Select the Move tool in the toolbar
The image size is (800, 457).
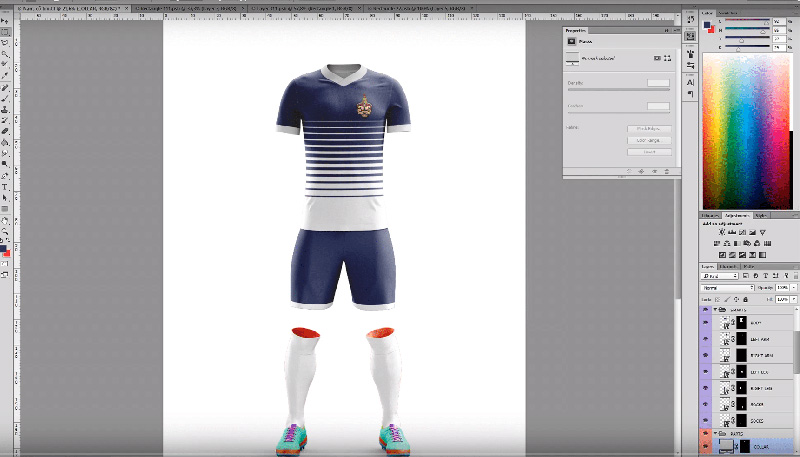coord(6,19)
